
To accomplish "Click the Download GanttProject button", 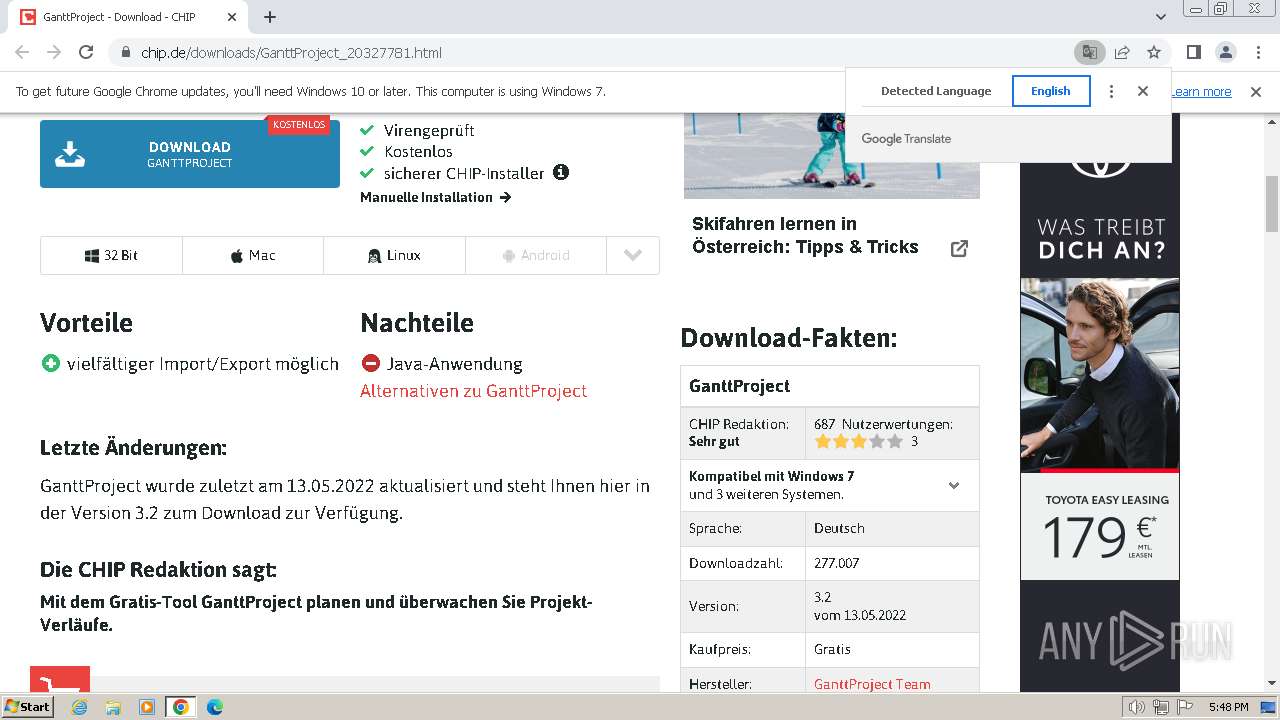I will pyautogui.click(x=190, y=154).
